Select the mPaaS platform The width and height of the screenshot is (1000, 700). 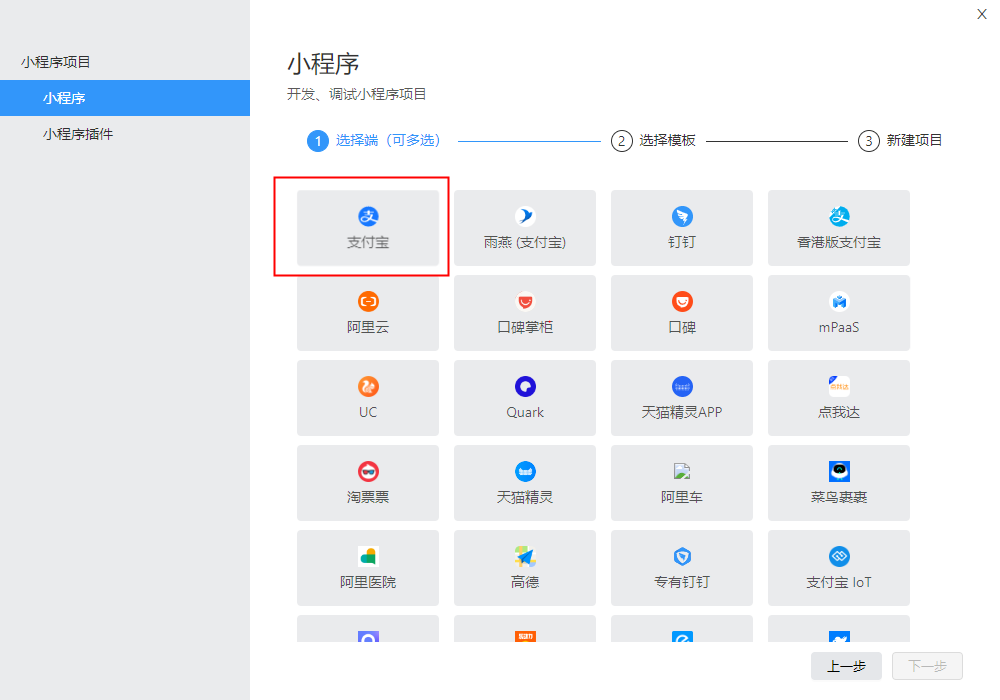pos(839,312)
